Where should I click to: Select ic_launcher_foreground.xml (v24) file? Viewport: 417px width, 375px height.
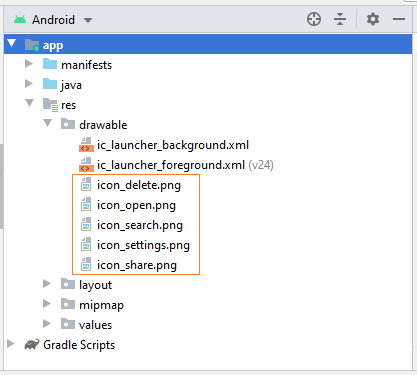point(185,165)
